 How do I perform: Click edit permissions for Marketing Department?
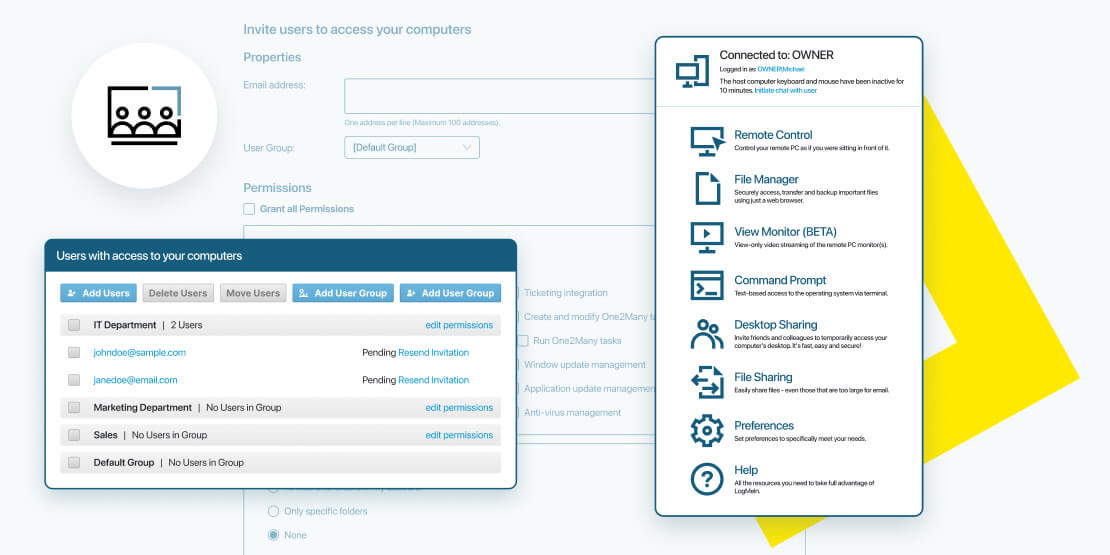[459, 408]
